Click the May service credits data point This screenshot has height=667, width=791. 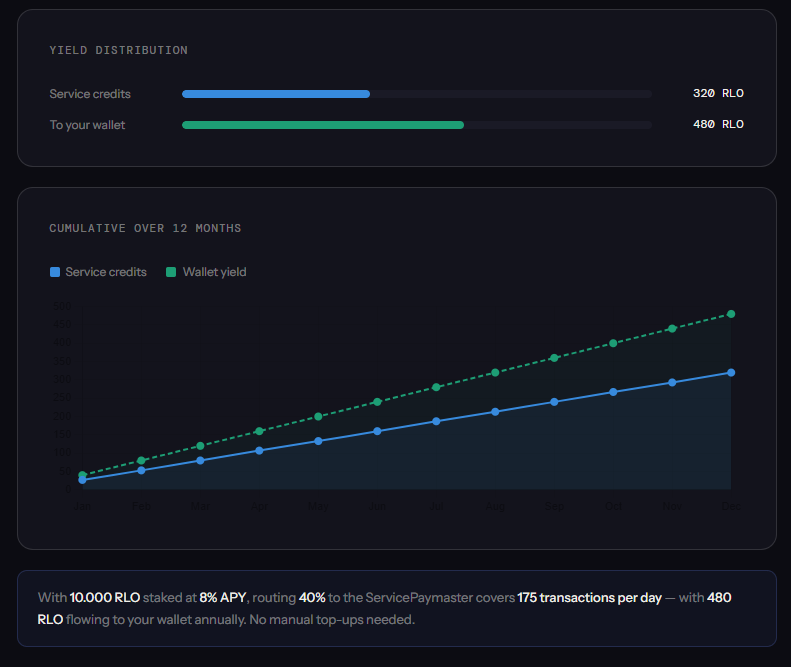[318, 441]
